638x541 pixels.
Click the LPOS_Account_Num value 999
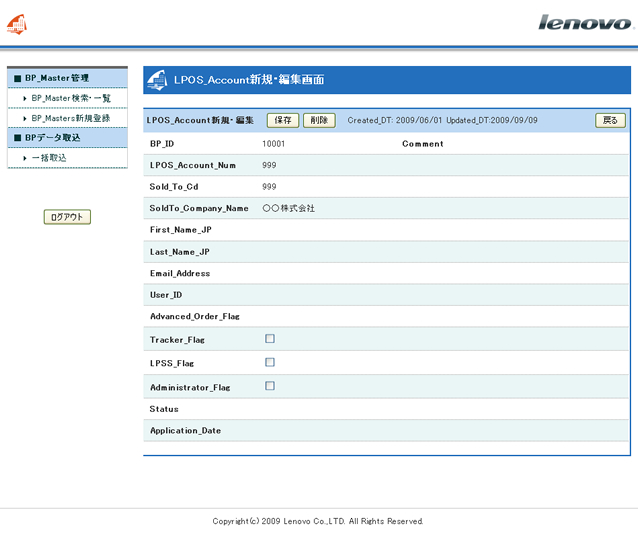pyautogui.click(x=269, y=166)
